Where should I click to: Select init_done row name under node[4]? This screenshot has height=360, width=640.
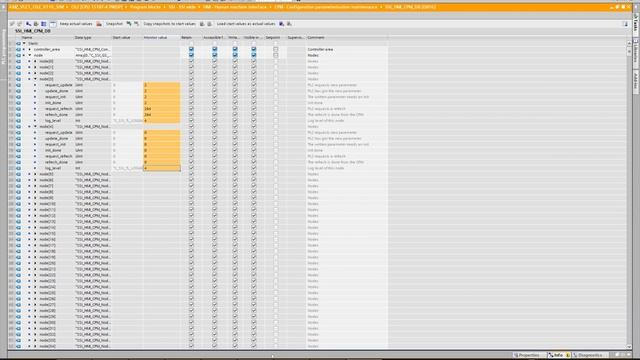[54, 150]
